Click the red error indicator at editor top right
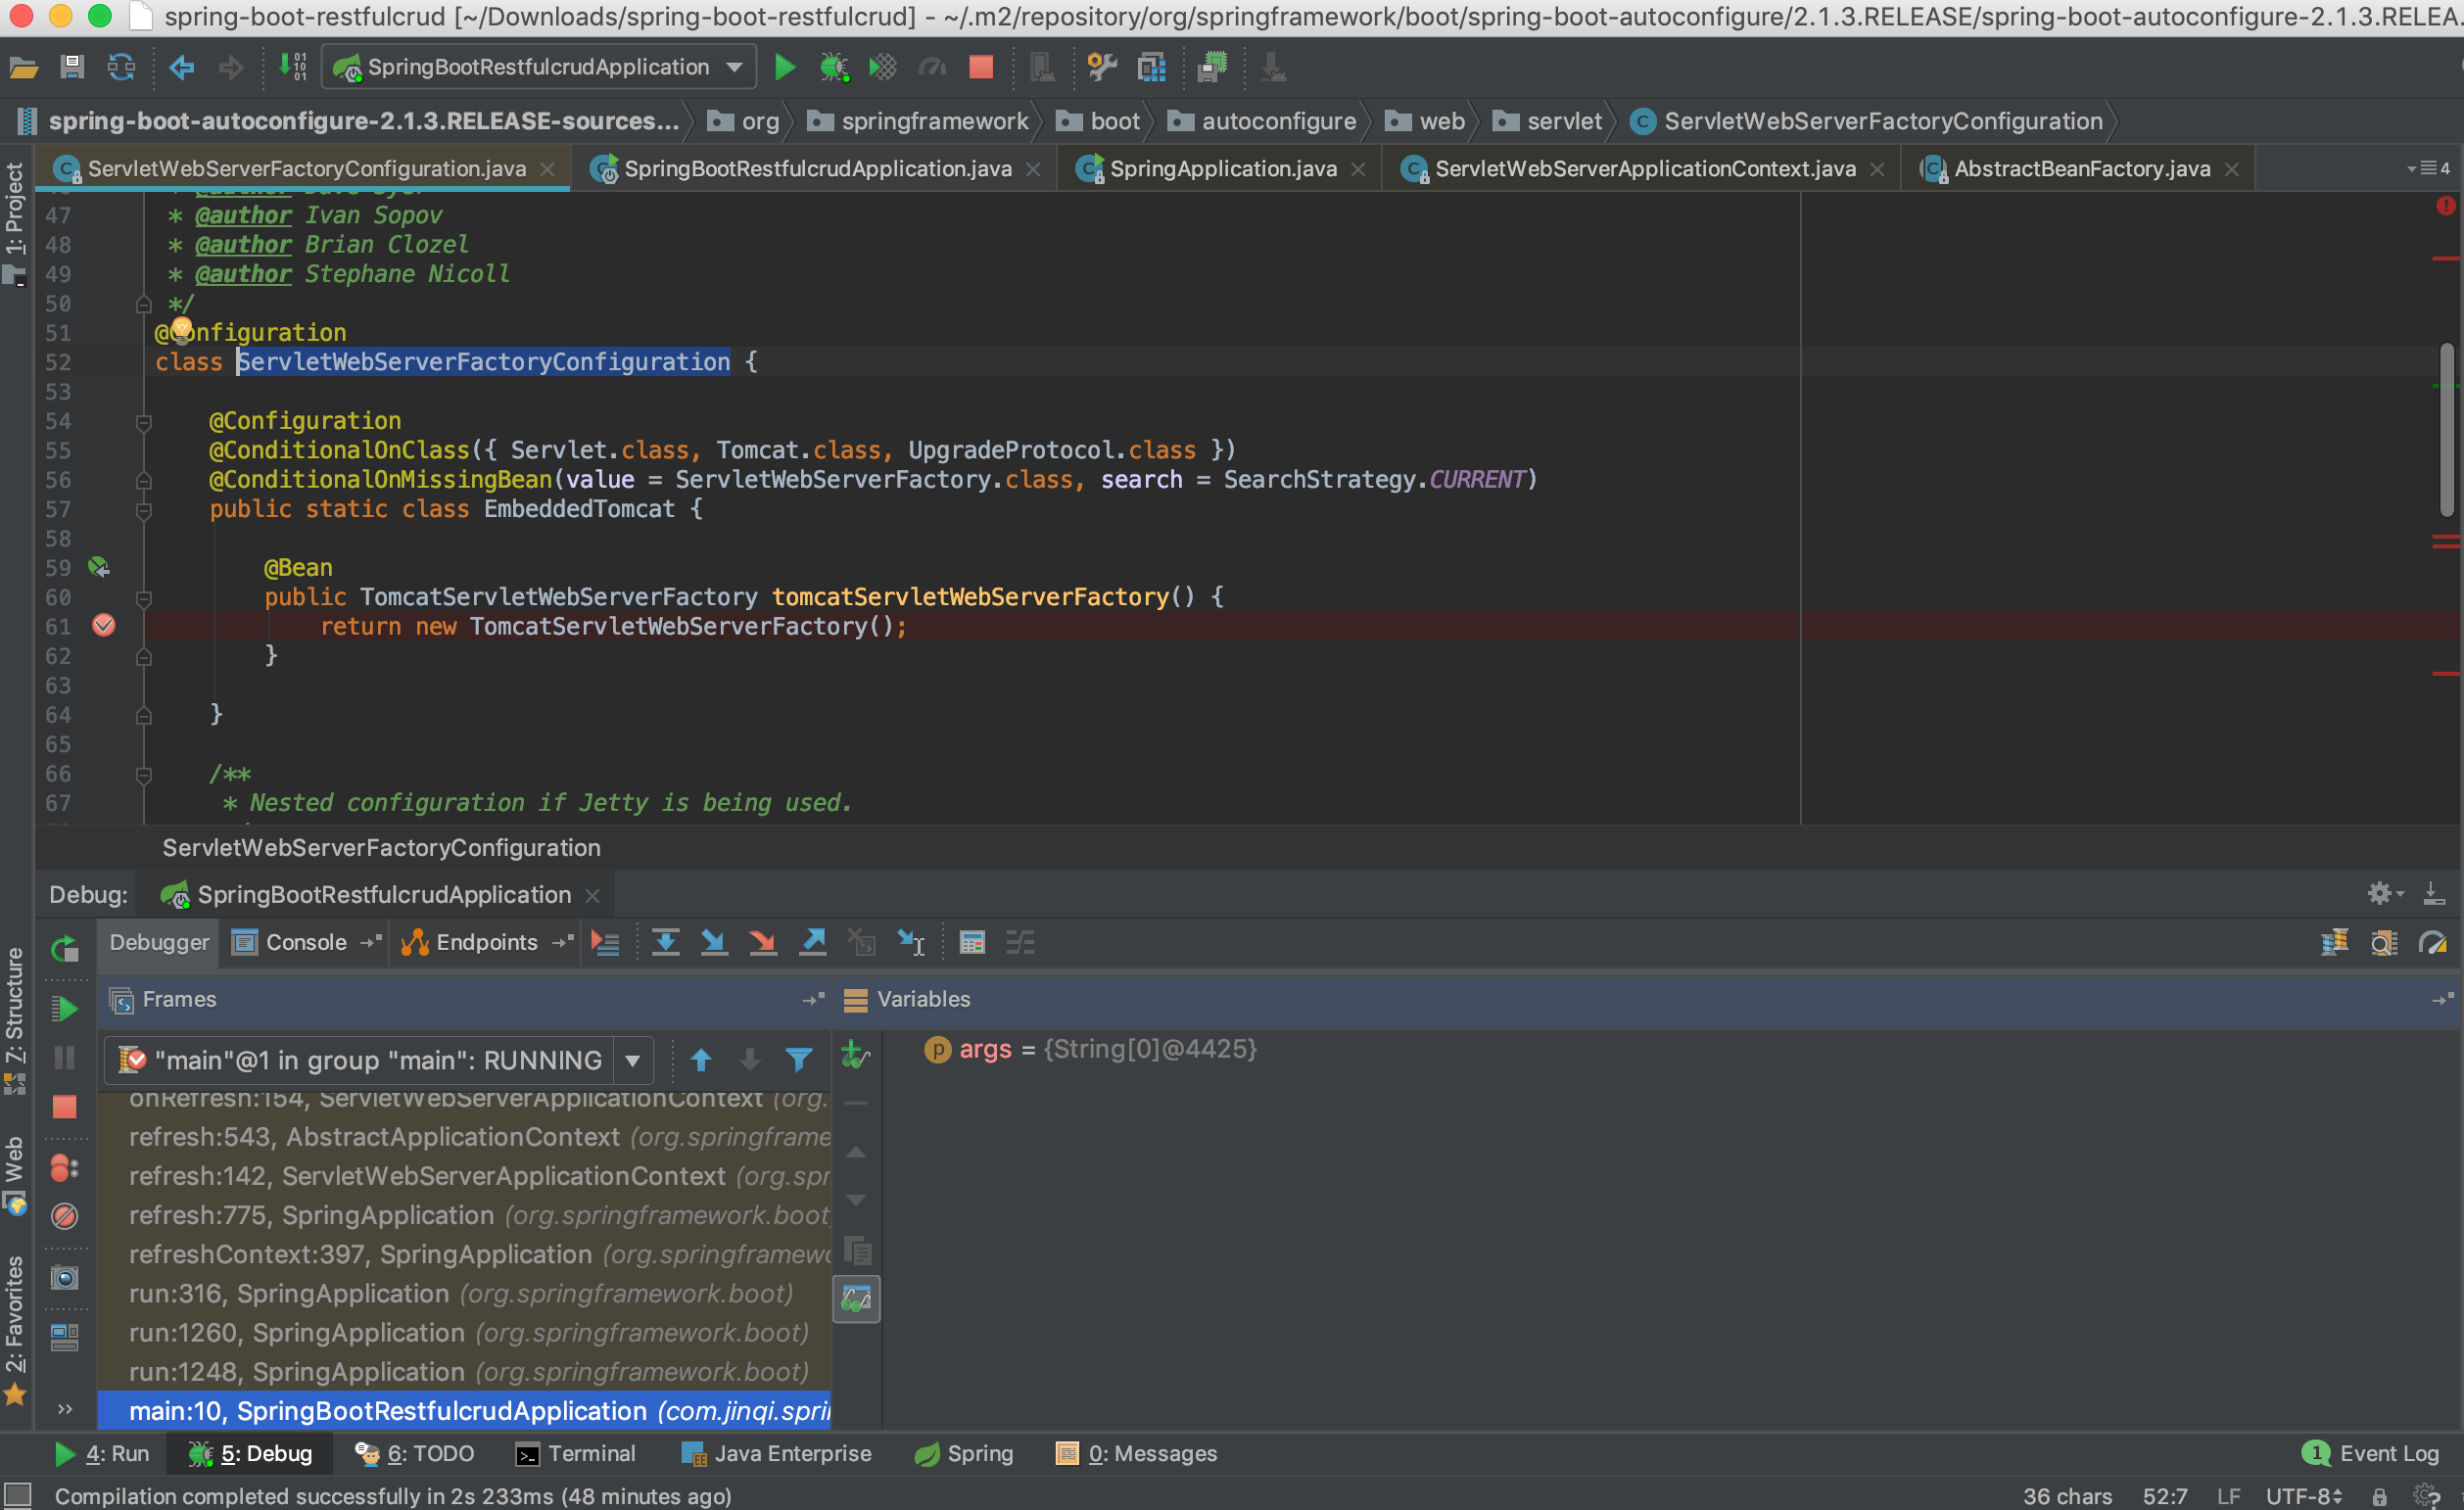 pos(2445,205)
